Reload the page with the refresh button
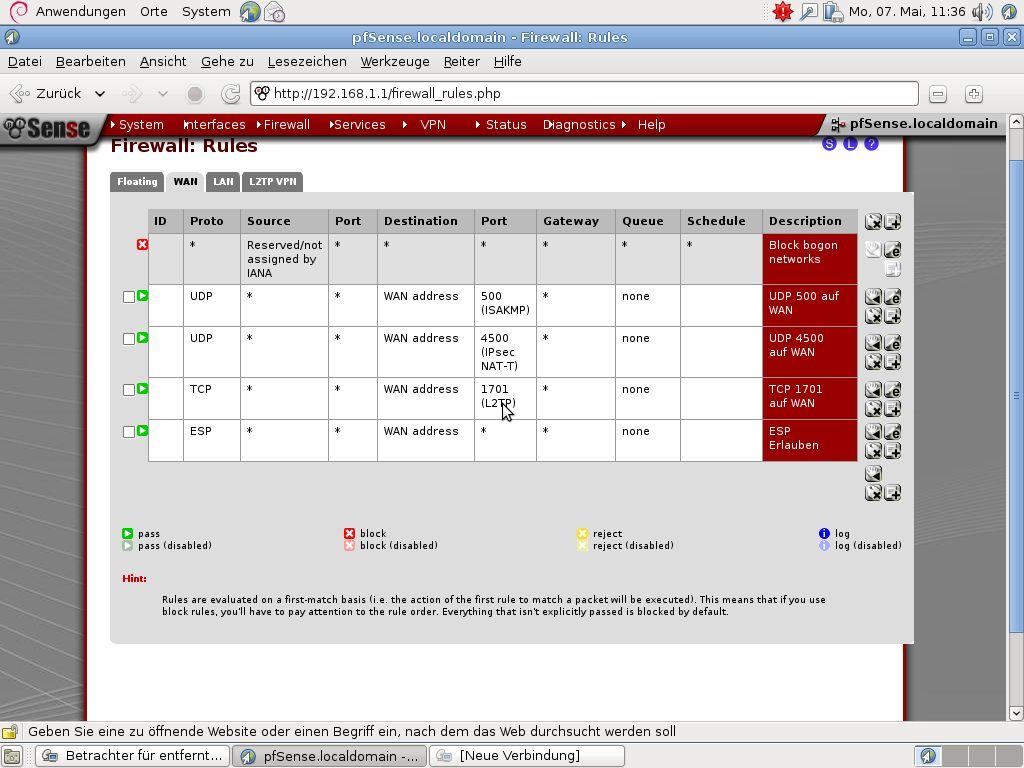 (231, 94)
